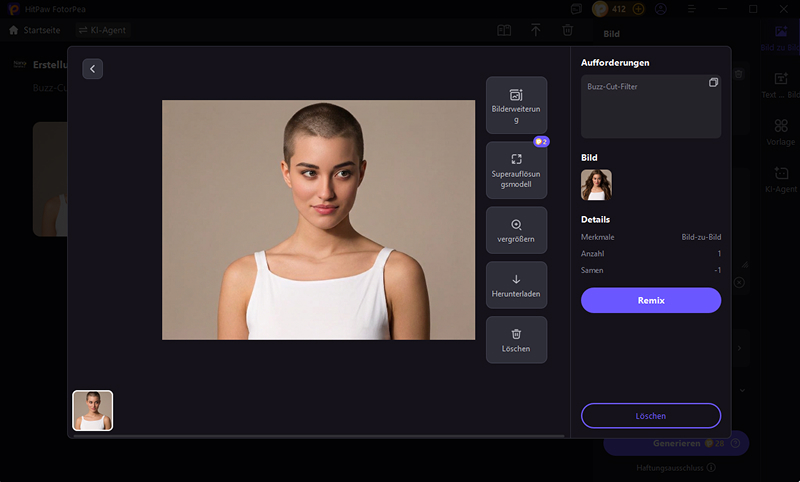The image size is (800, 482).
Task: Click the Anzahl value 1
Action: pyautogui.click(x=719, y=253)
